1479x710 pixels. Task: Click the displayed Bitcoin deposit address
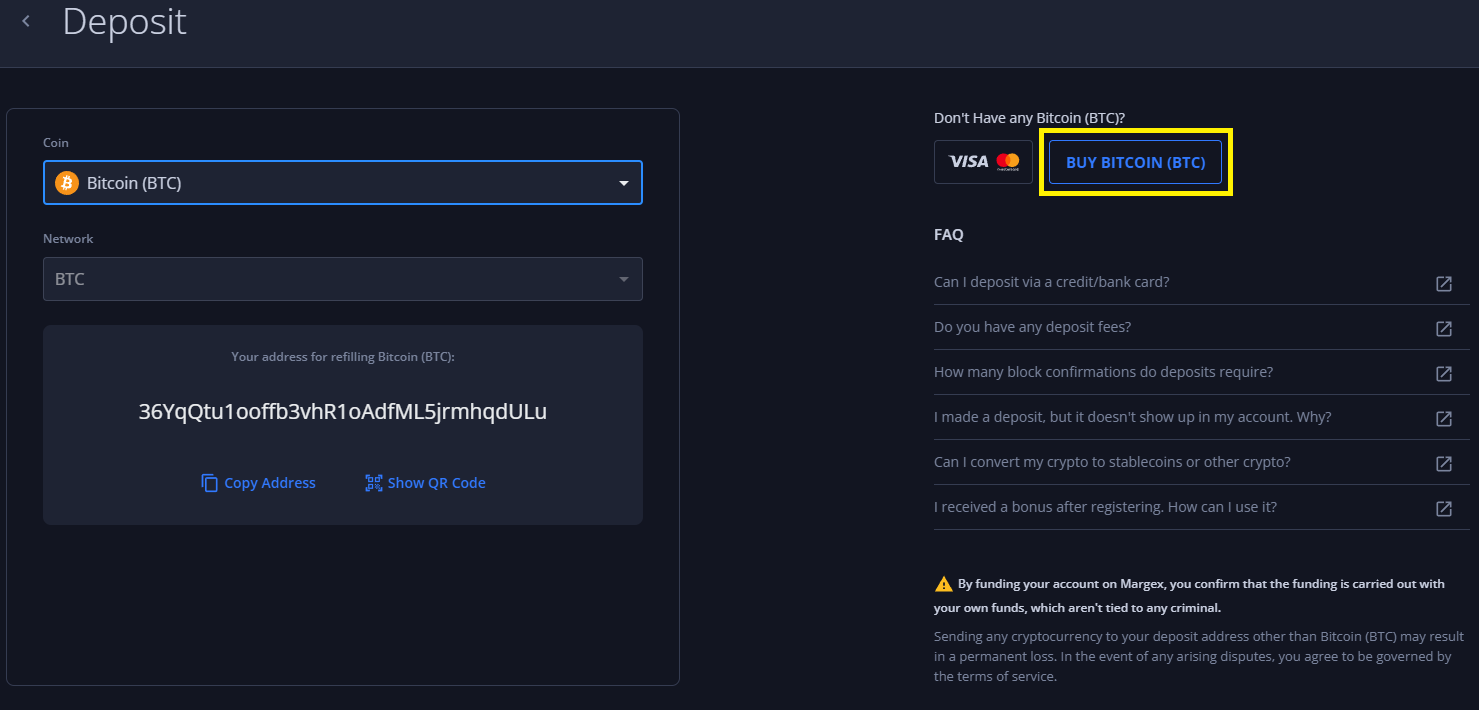(x=342, y=412)
